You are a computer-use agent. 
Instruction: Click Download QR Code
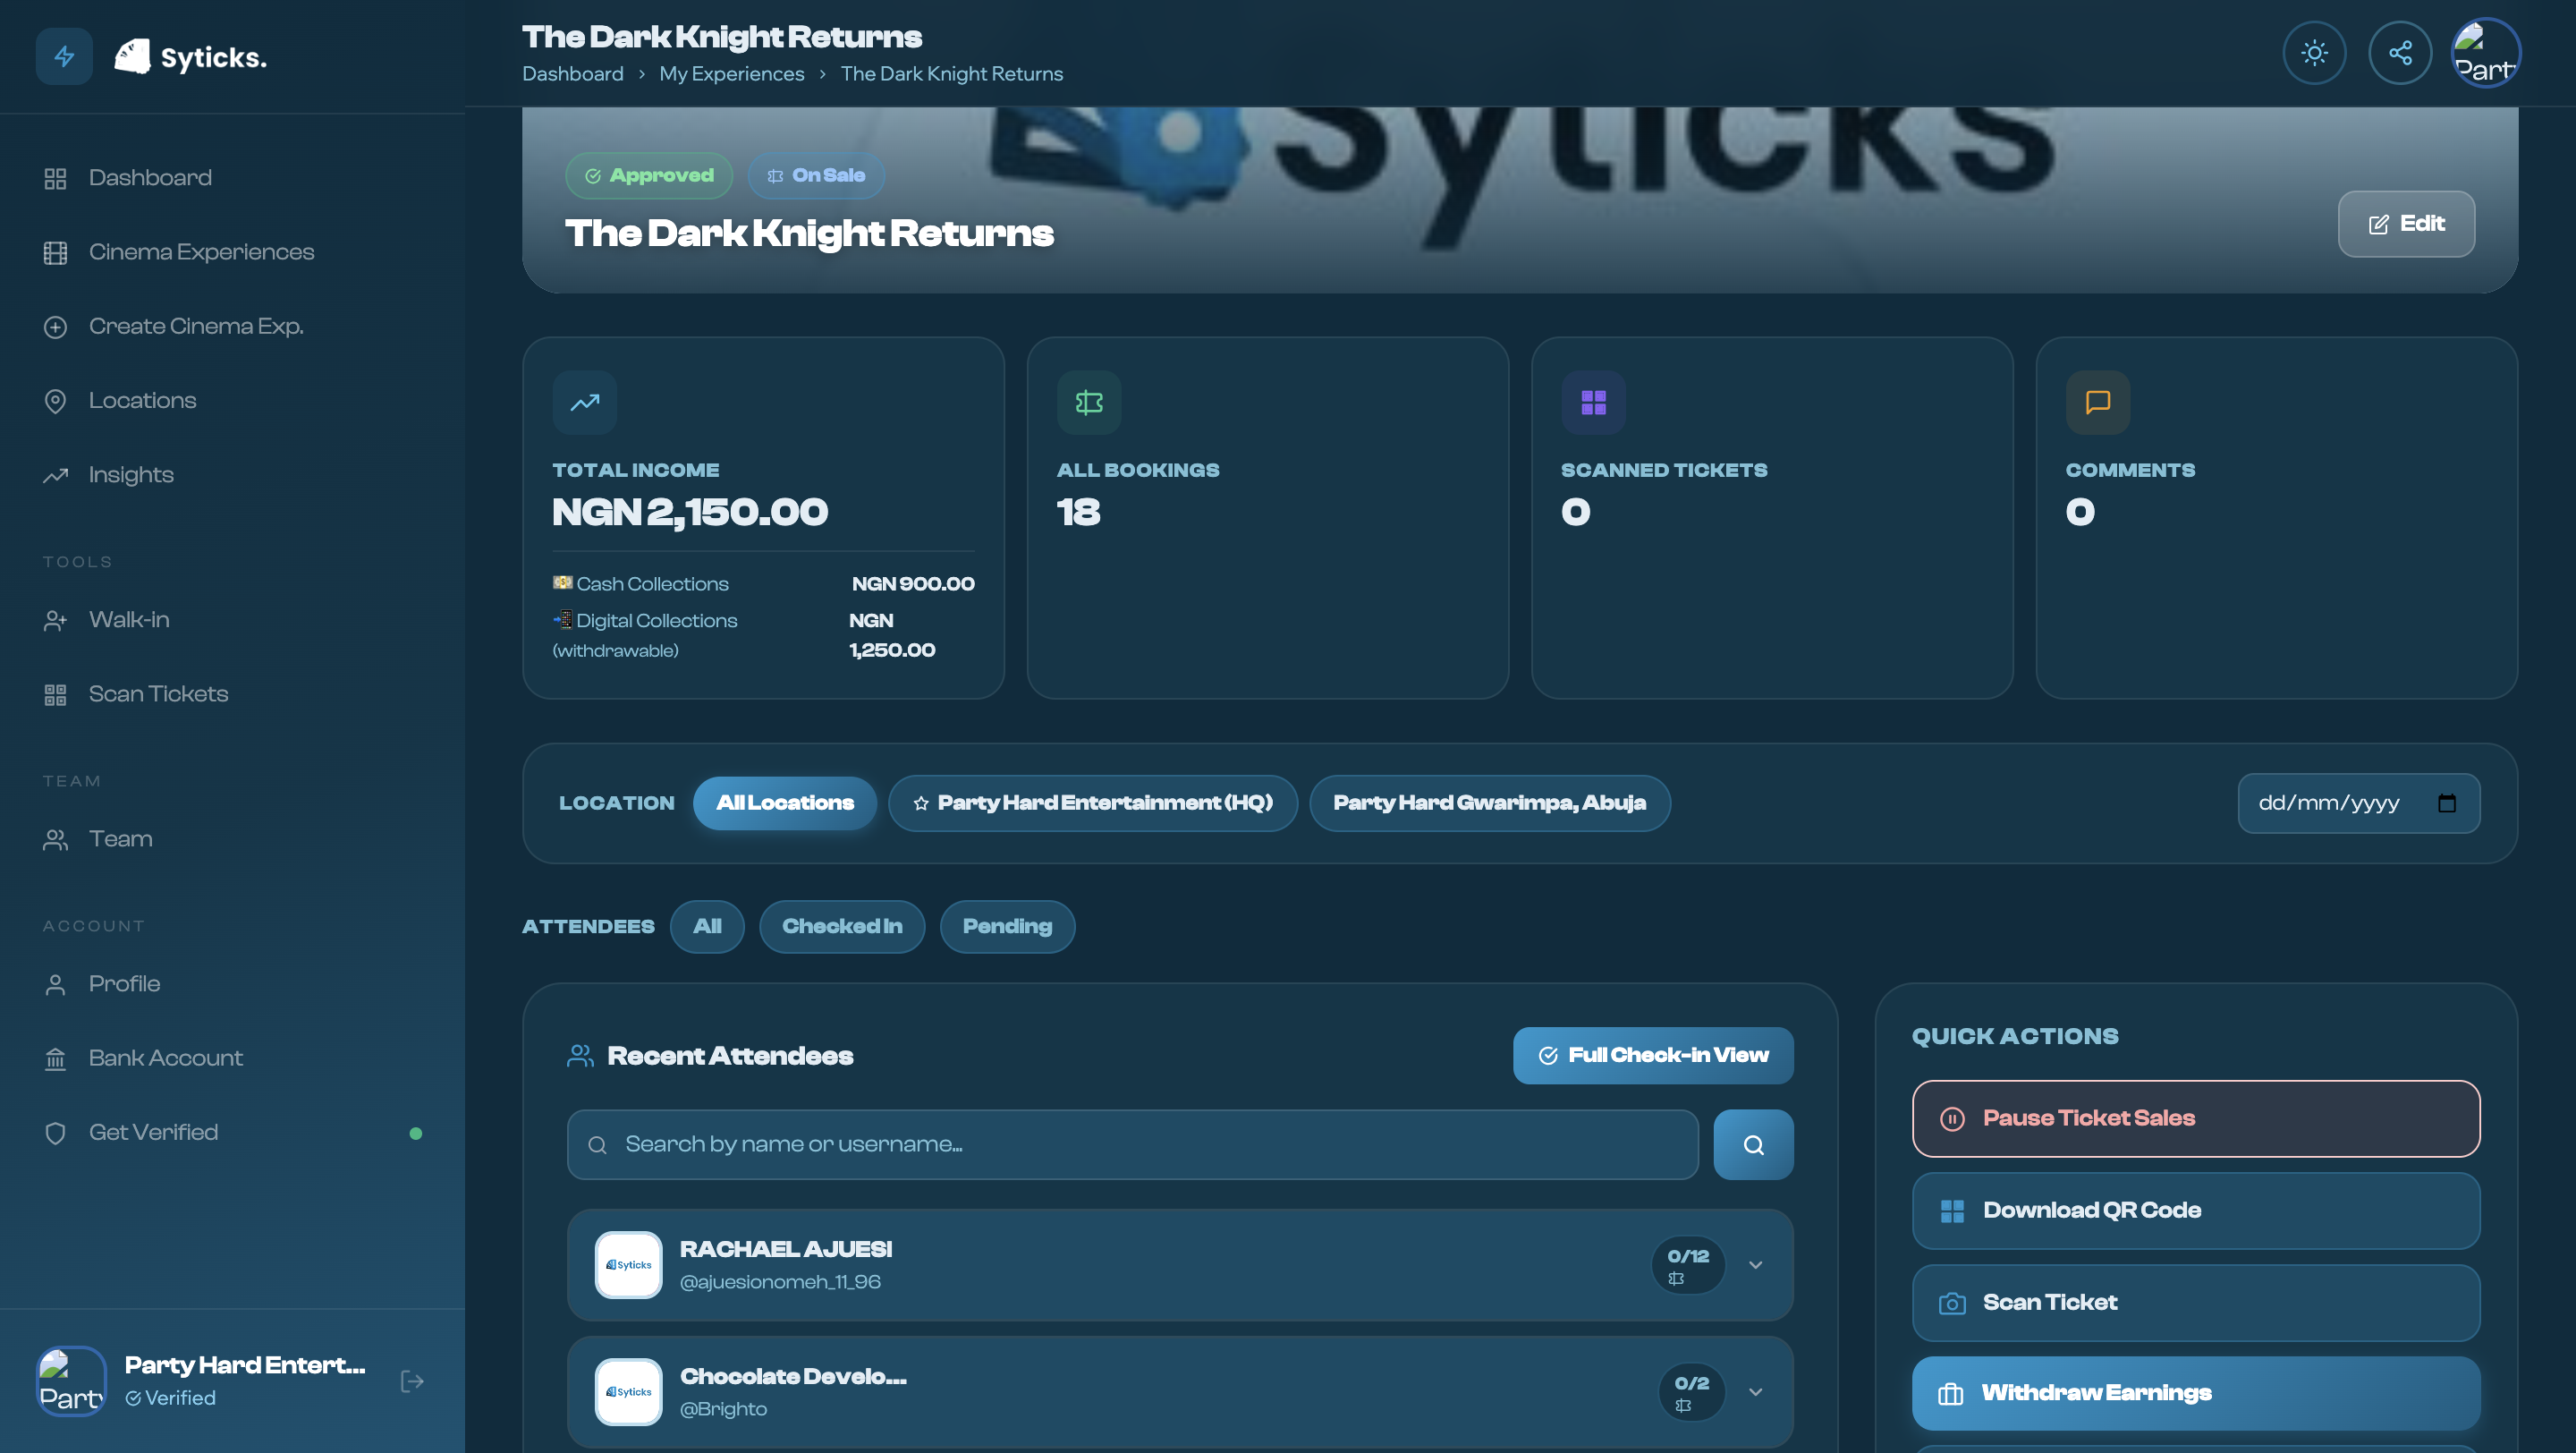coord(2196,1211)
